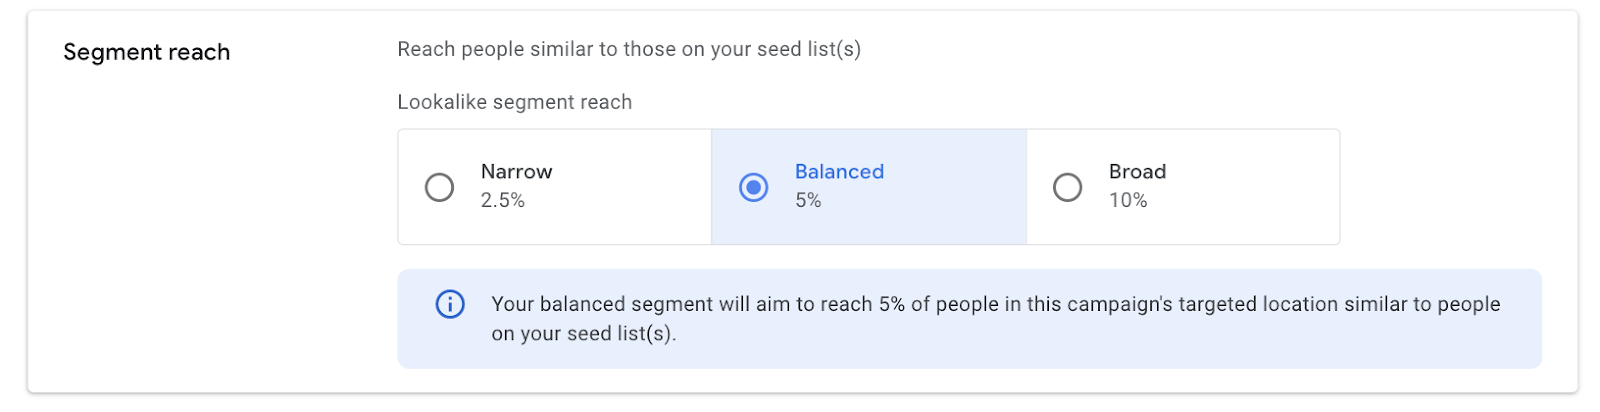Click empty space inside blue info banner
Screen dimensions: 1600x412
[x=1100, y=340]
